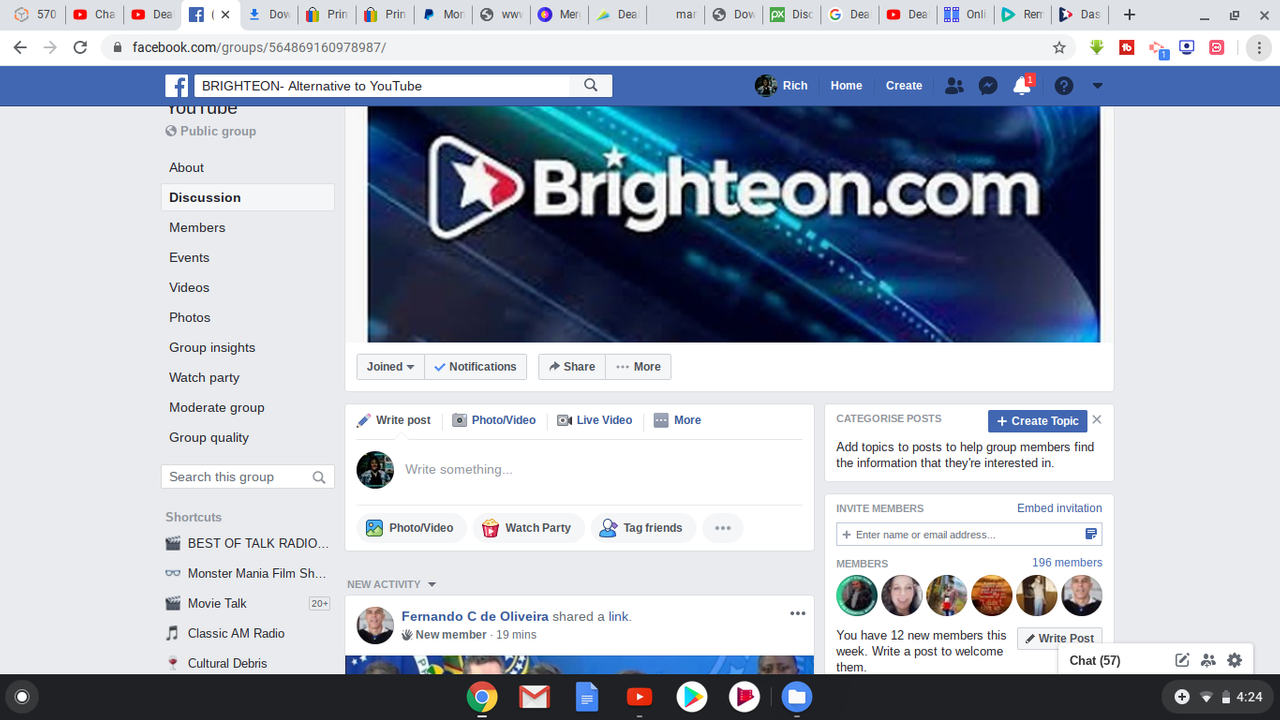Open Facebook Messenger icon in header
This screenshot has height=720, width=1280.
click(987, 86)
